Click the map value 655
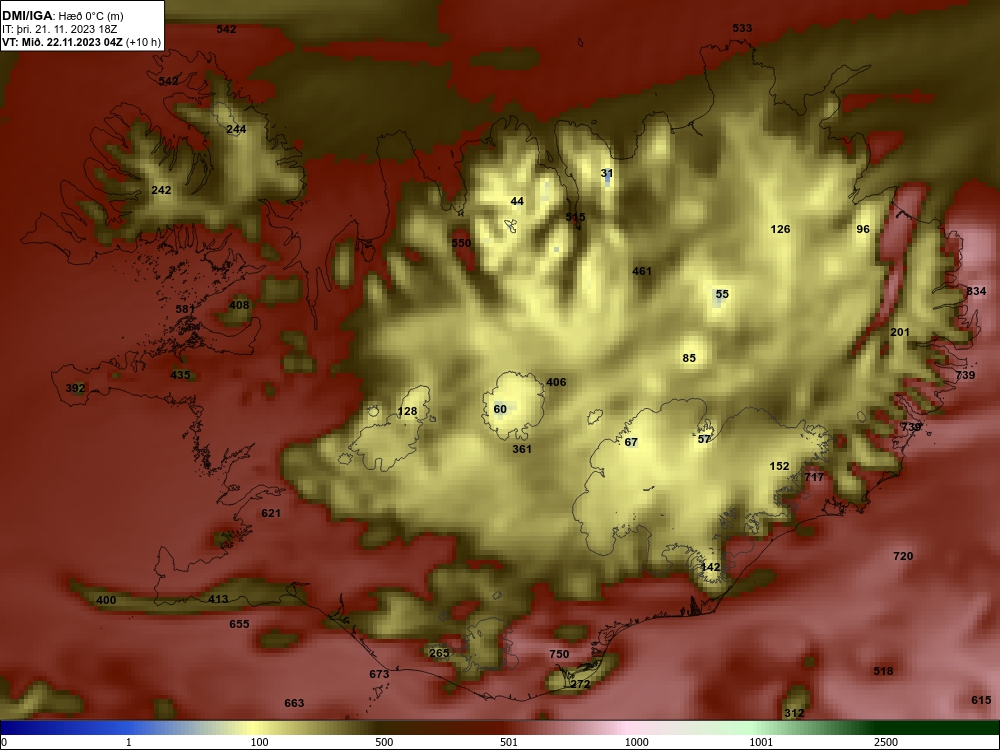 click(239, 624)
